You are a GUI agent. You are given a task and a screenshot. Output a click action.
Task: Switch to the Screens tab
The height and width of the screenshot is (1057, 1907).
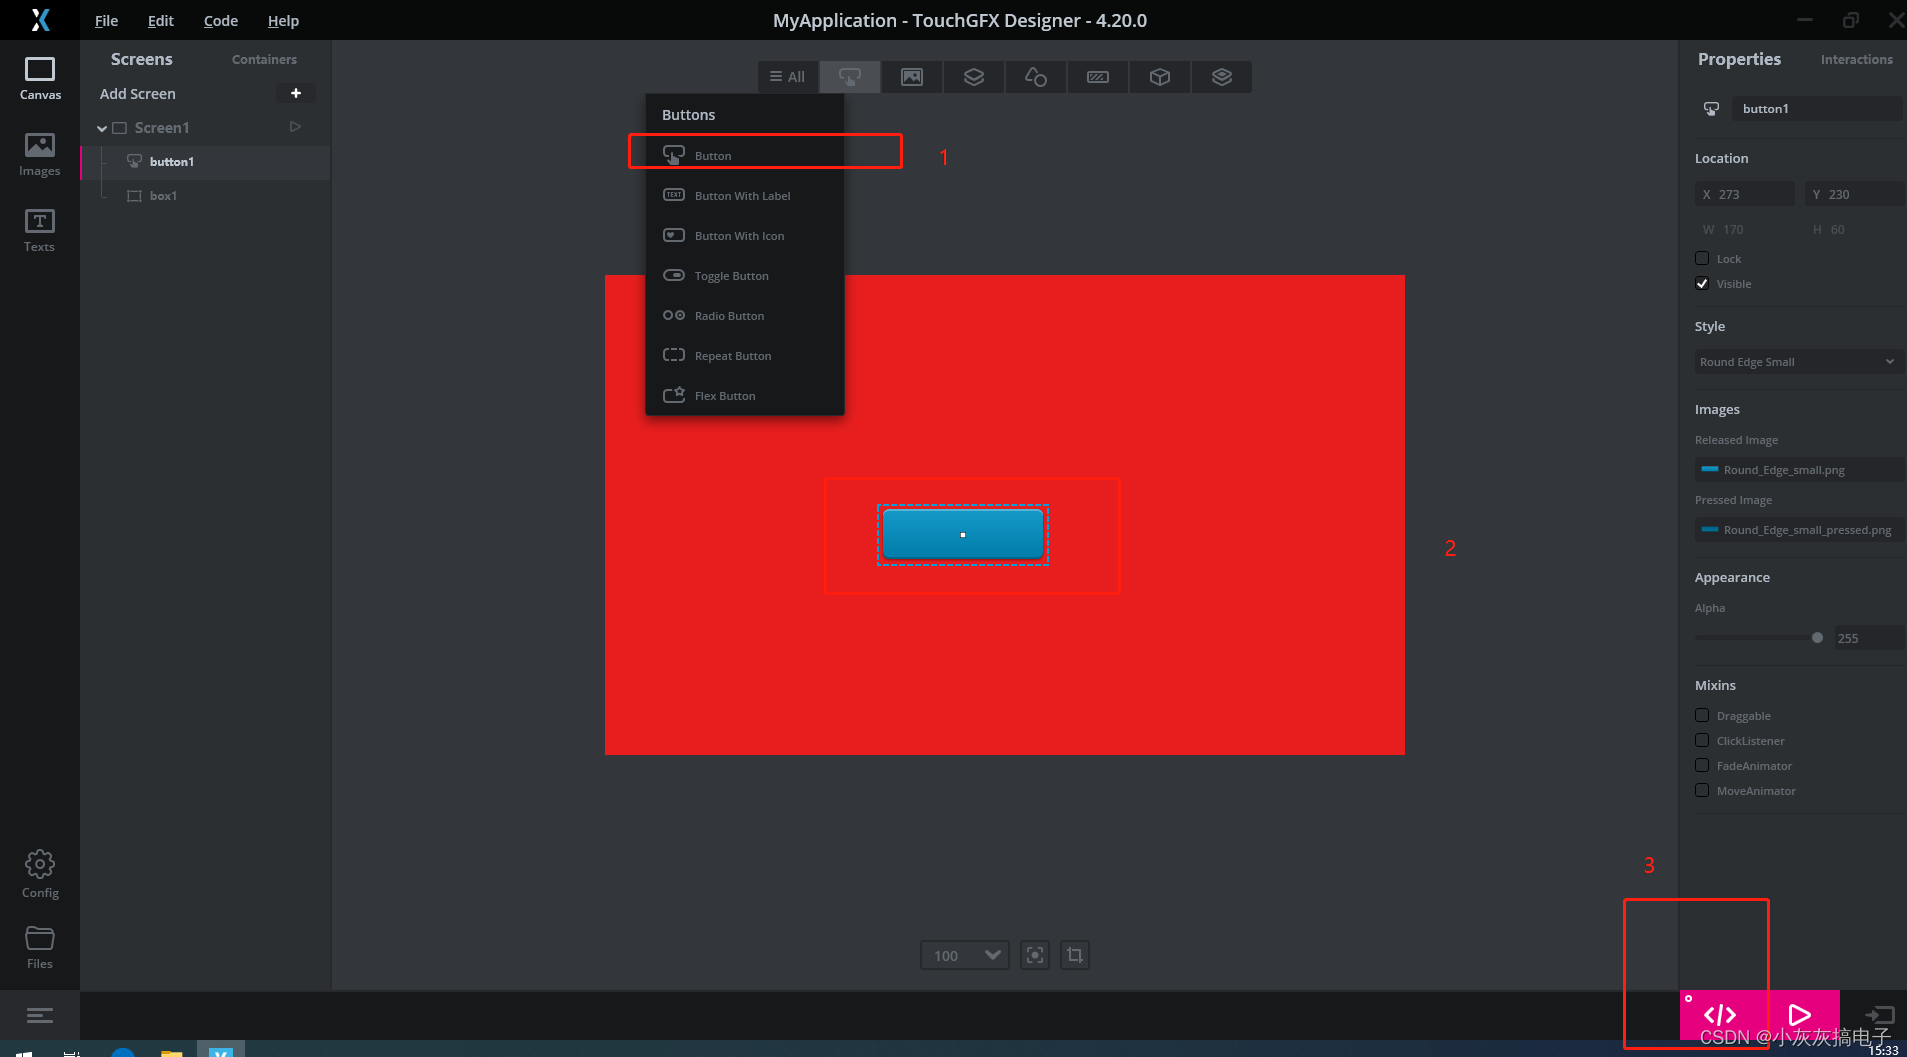142,59
